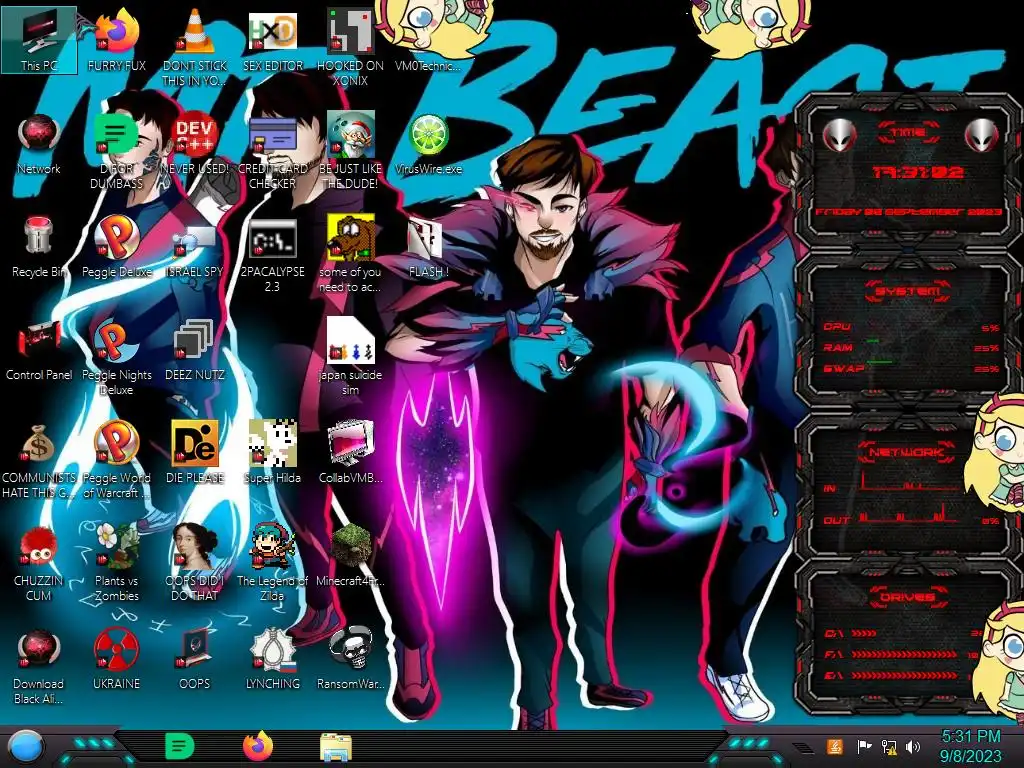Image resolution: width=1024 pixels, height=768 pixels.
Task: Select the Peggle Nights Deluxe icon
Action: click(x=117, y=358)
